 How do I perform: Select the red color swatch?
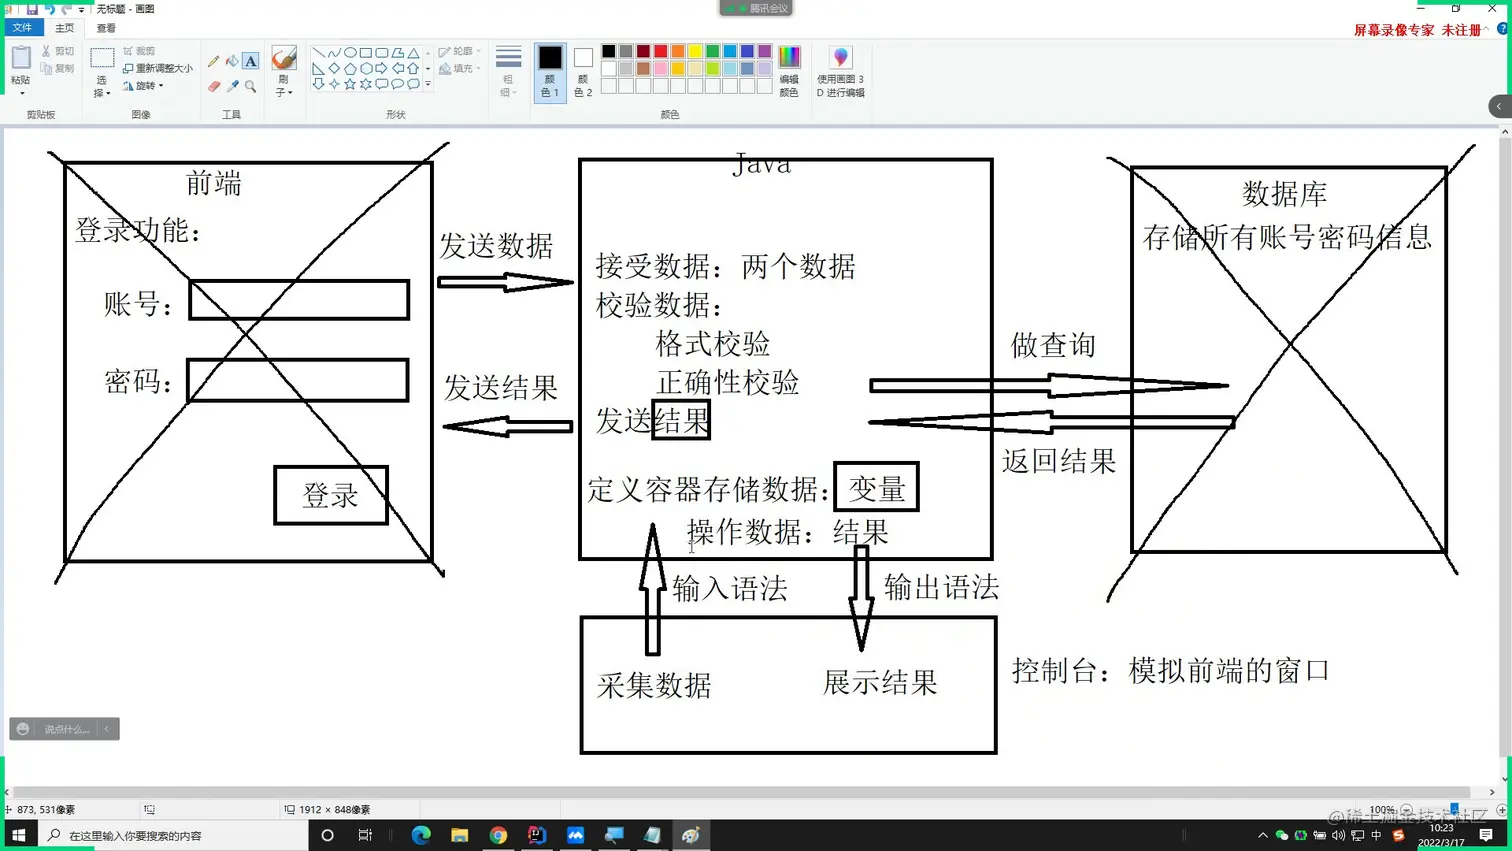click(x=660, y=51)
